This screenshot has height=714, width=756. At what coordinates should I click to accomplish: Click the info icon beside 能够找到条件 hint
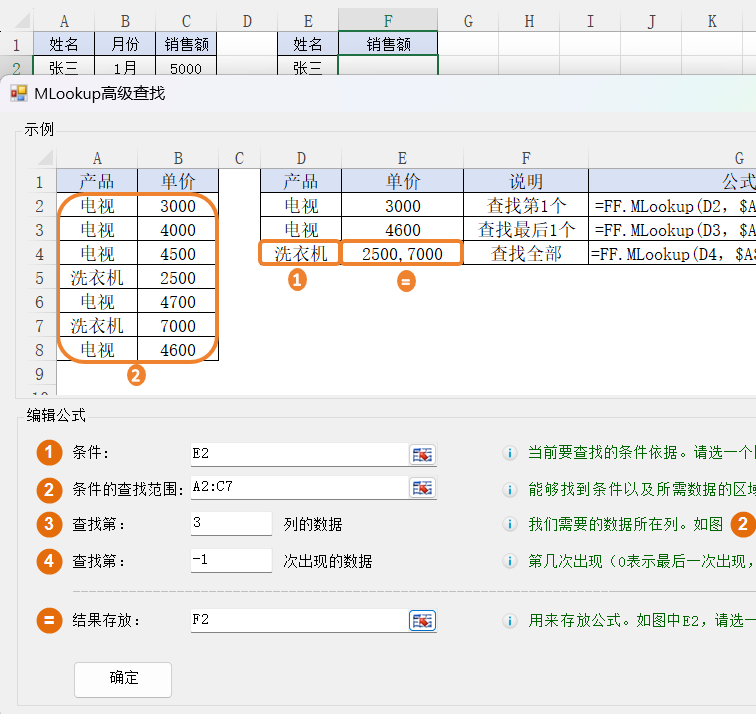tap(510, 490)
